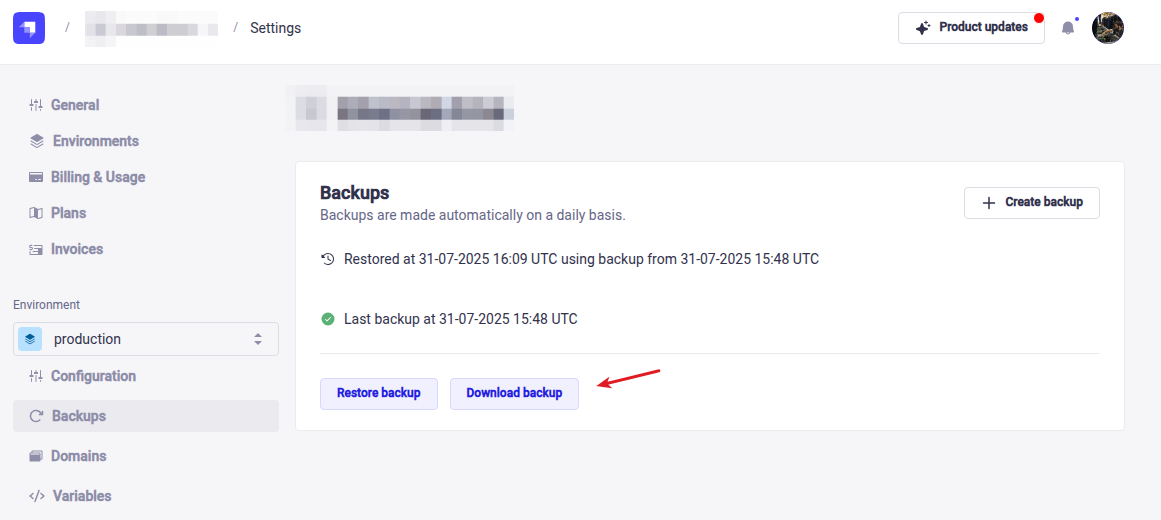
Task: Click the Create backup button
Action: click(x=1031, y=202)
